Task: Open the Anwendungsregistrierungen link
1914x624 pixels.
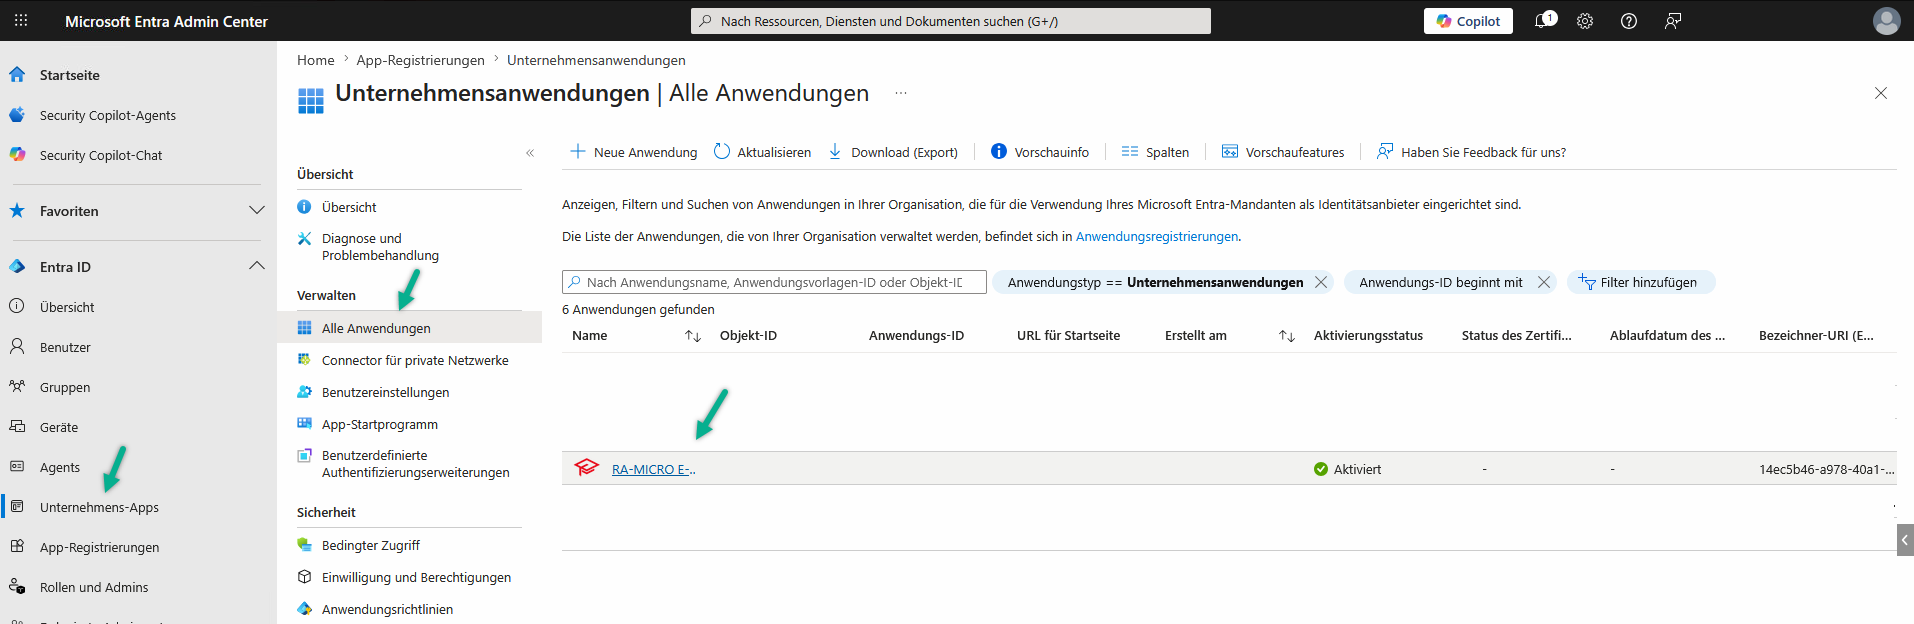Action: click(x=1157, y=237)
